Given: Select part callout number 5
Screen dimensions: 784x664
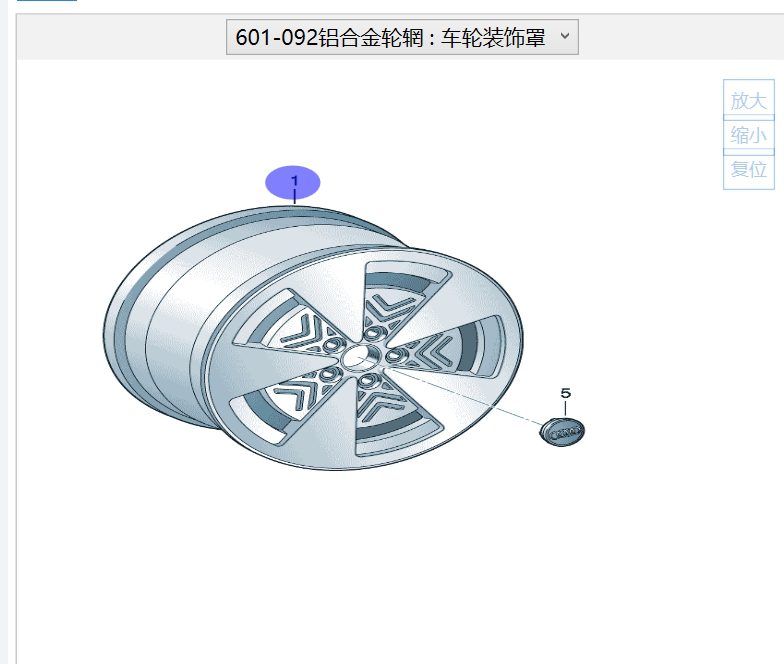Looking at the screenshot, I should [x=565, y=394].
